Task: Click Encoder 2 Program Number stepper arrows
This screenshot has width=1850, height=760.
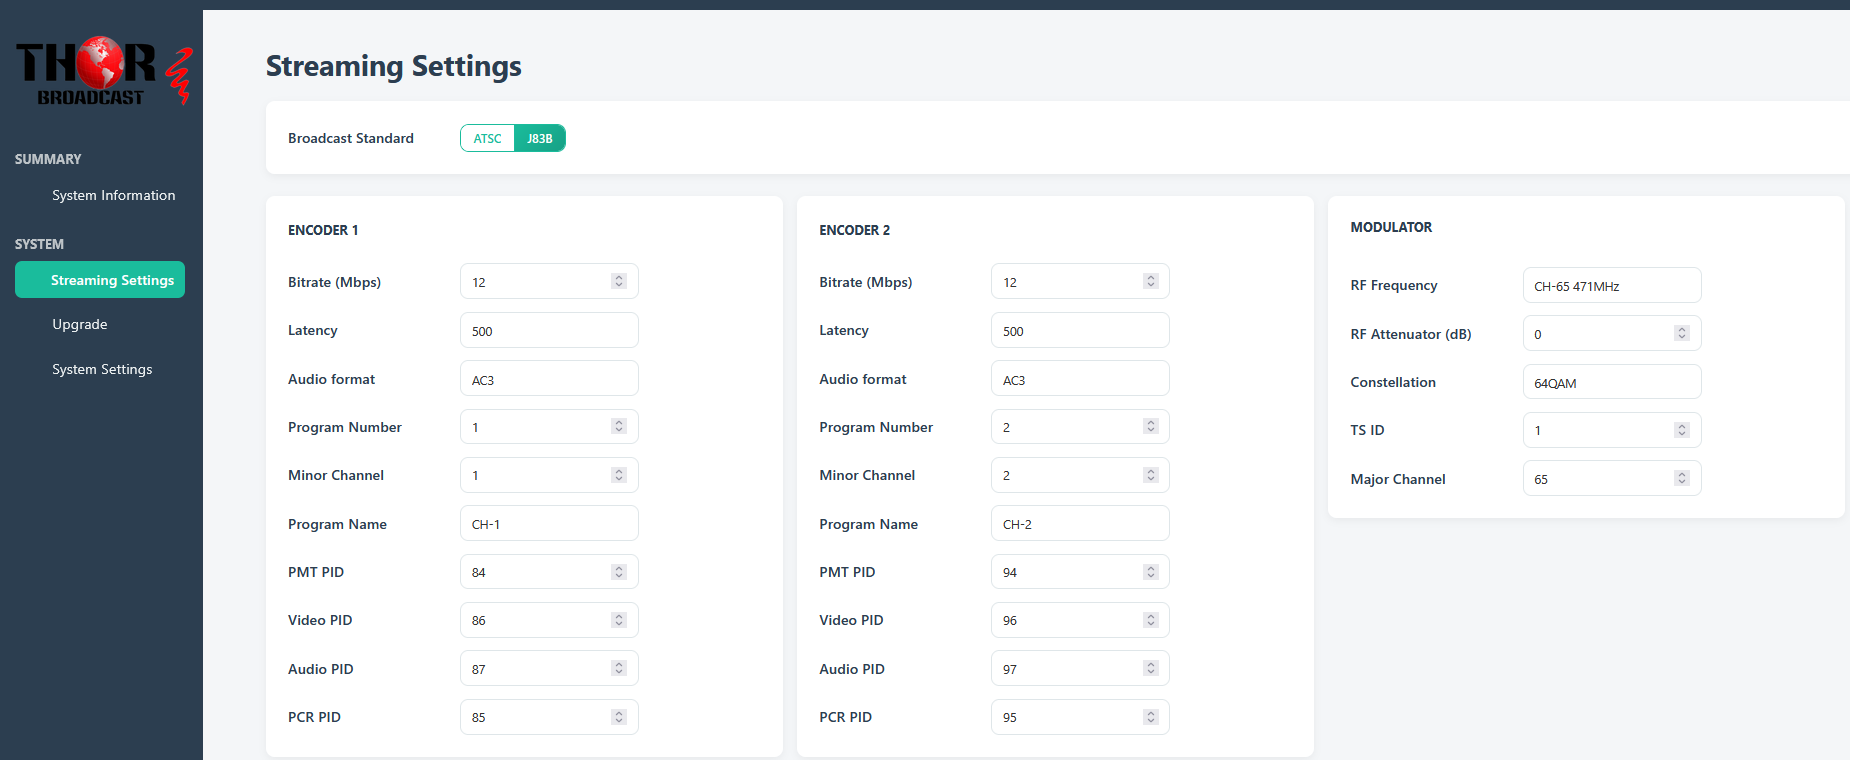Action: tap(1150, 427)
